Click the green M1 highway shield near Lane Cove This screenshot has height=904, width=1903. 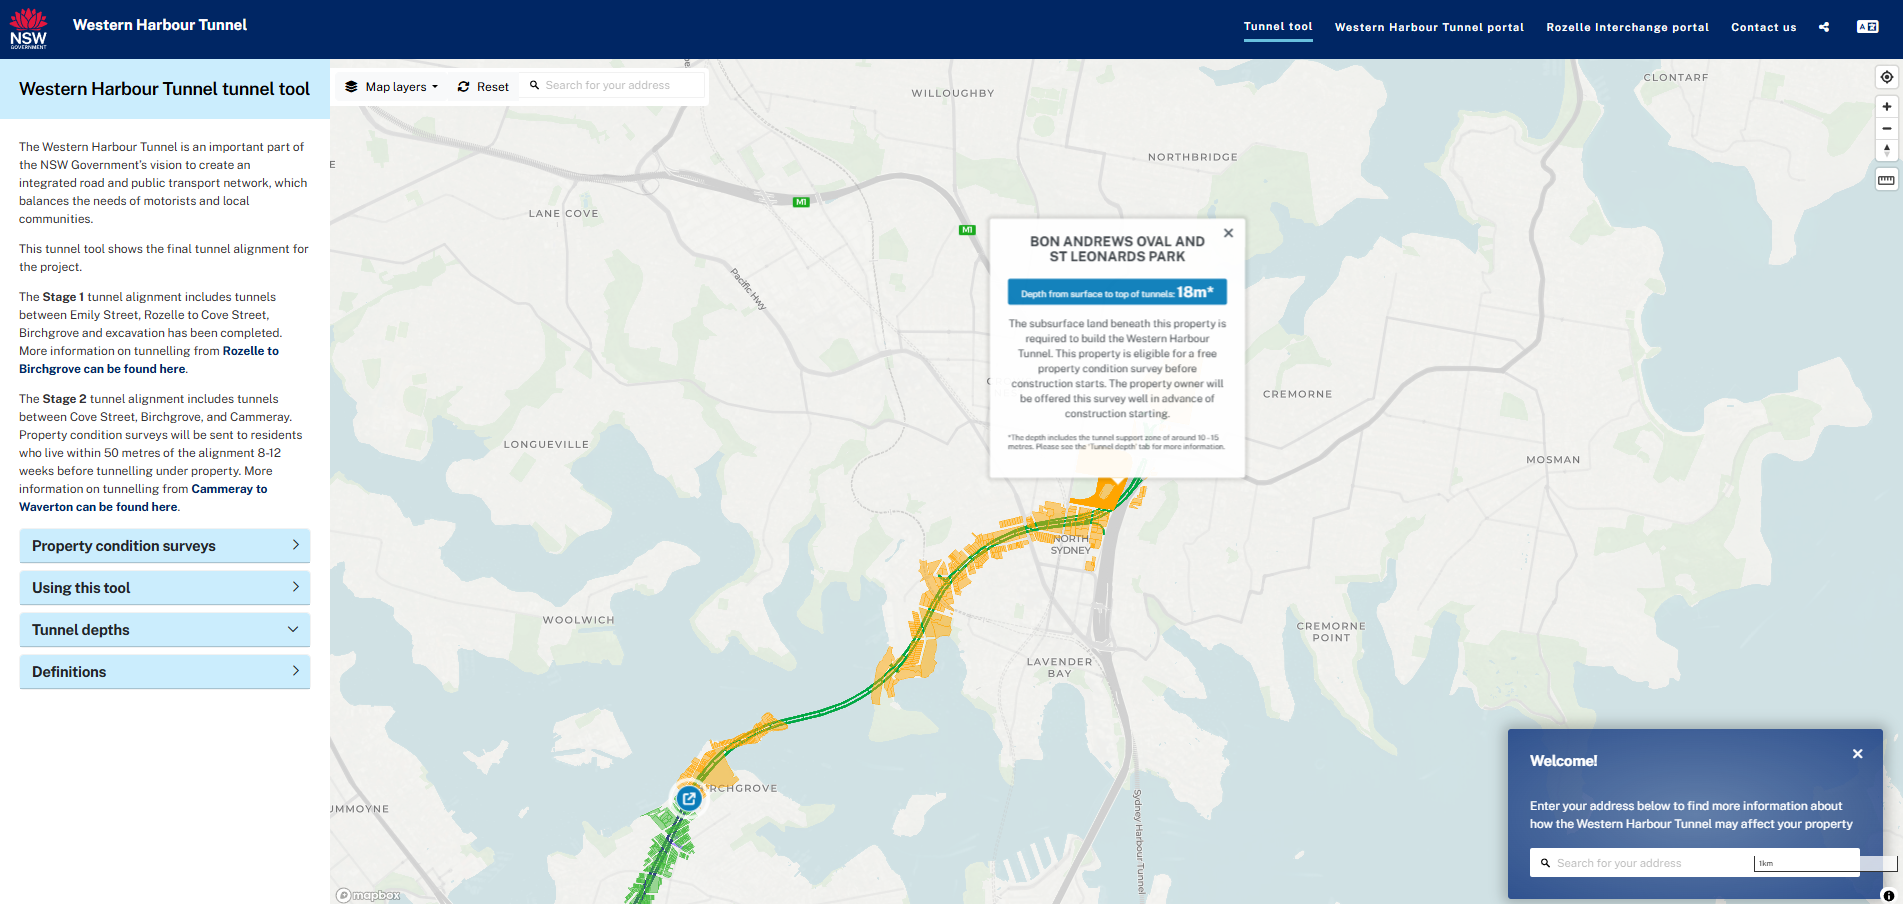click(x=801, y=202)
